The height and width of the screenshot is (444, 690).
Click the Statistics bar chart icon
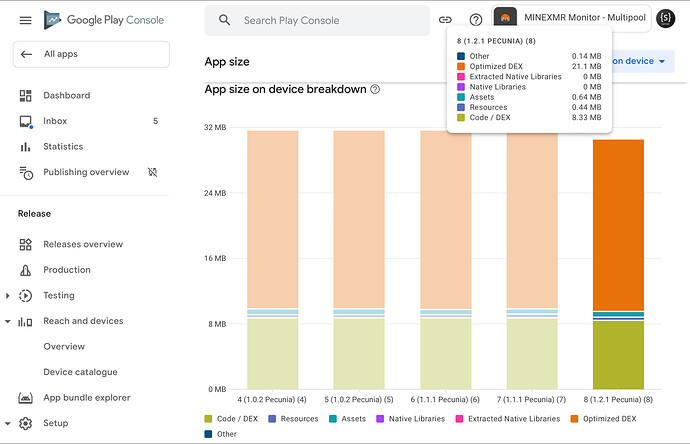click(x=26, y=147)
